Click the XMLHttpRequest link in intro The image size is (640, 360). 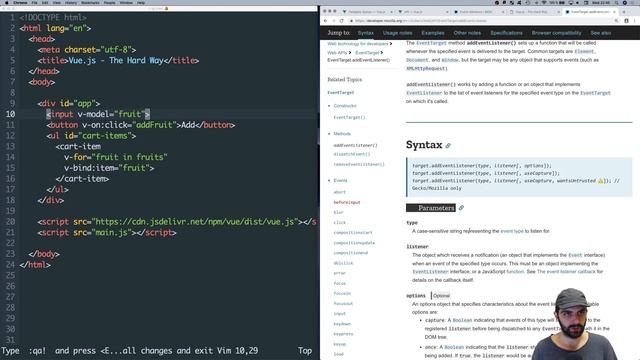coord(427,69)
